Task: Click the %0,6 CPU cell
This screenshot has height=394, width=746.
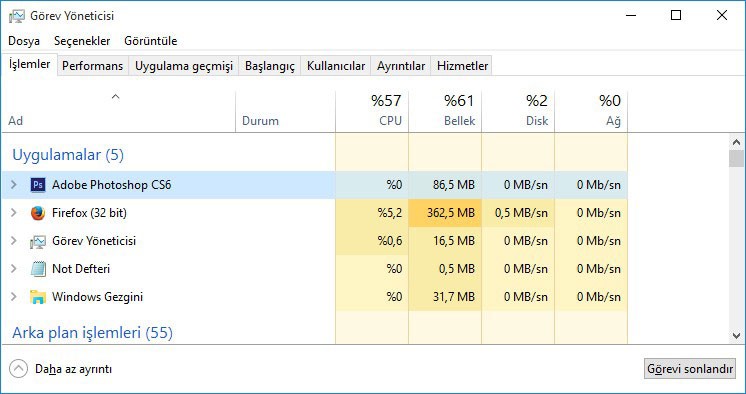Action: pyautogui.click(x=372, y=241)
